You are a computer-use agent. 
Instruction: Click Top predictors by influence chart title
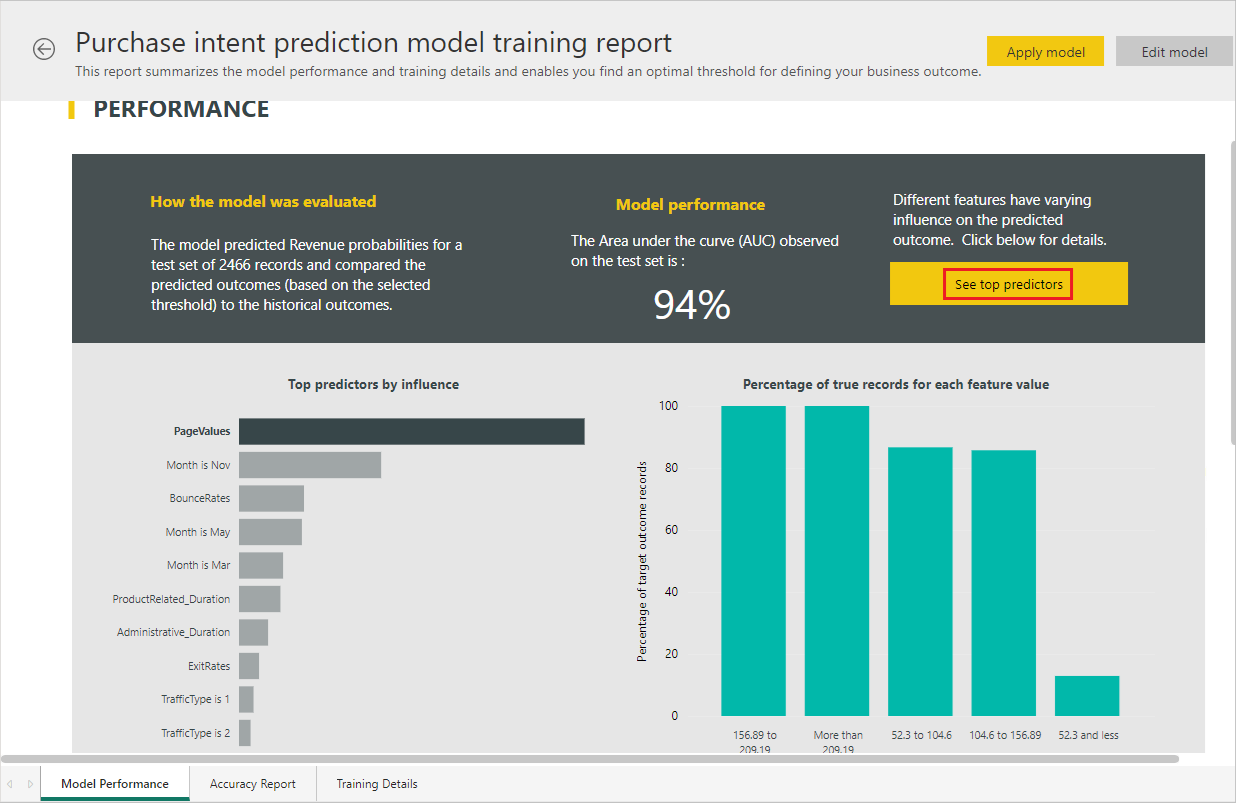pyautogui.click(x=373, y=384)
